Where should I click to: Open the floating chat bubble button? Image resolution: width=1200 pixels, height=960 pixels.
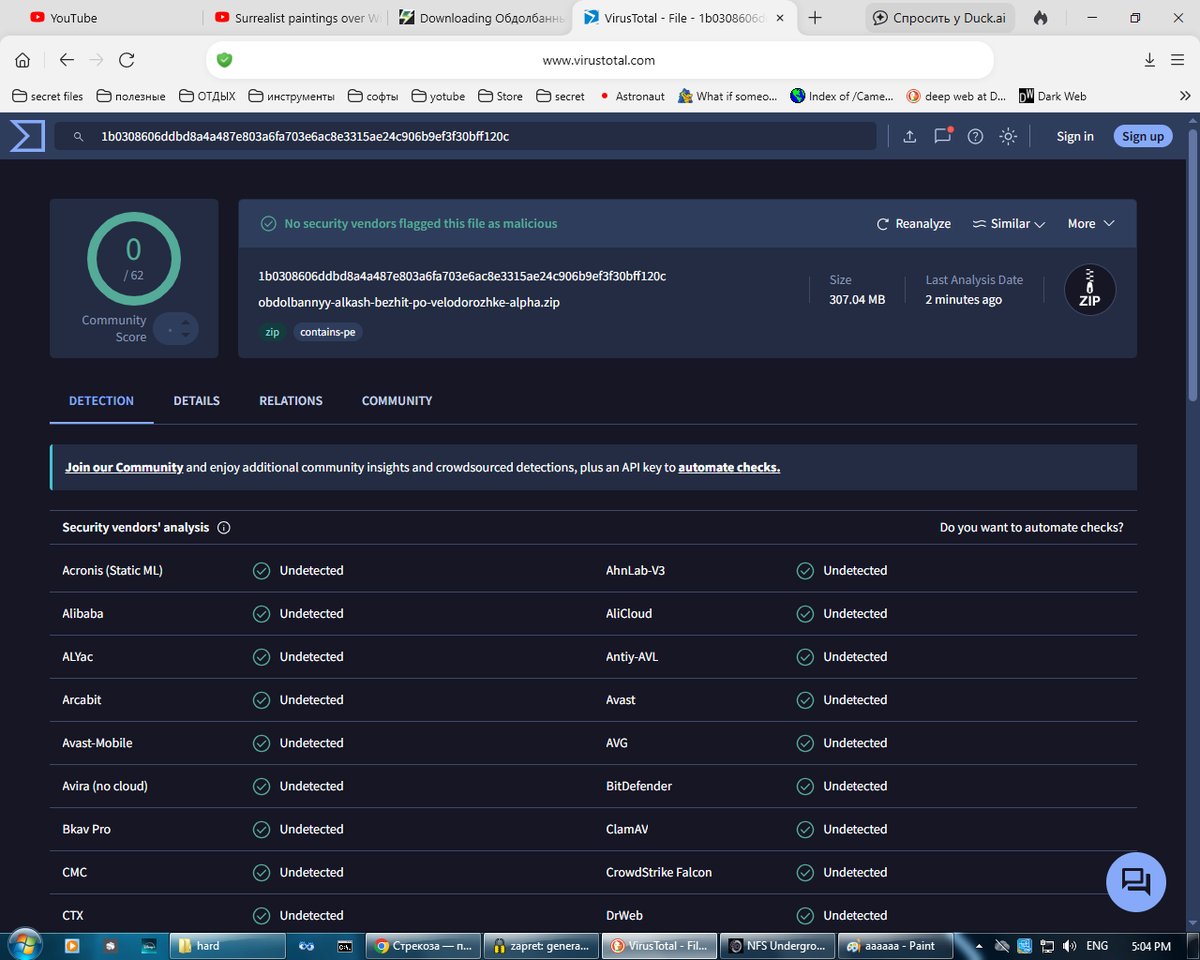(x=1136, y=882)
